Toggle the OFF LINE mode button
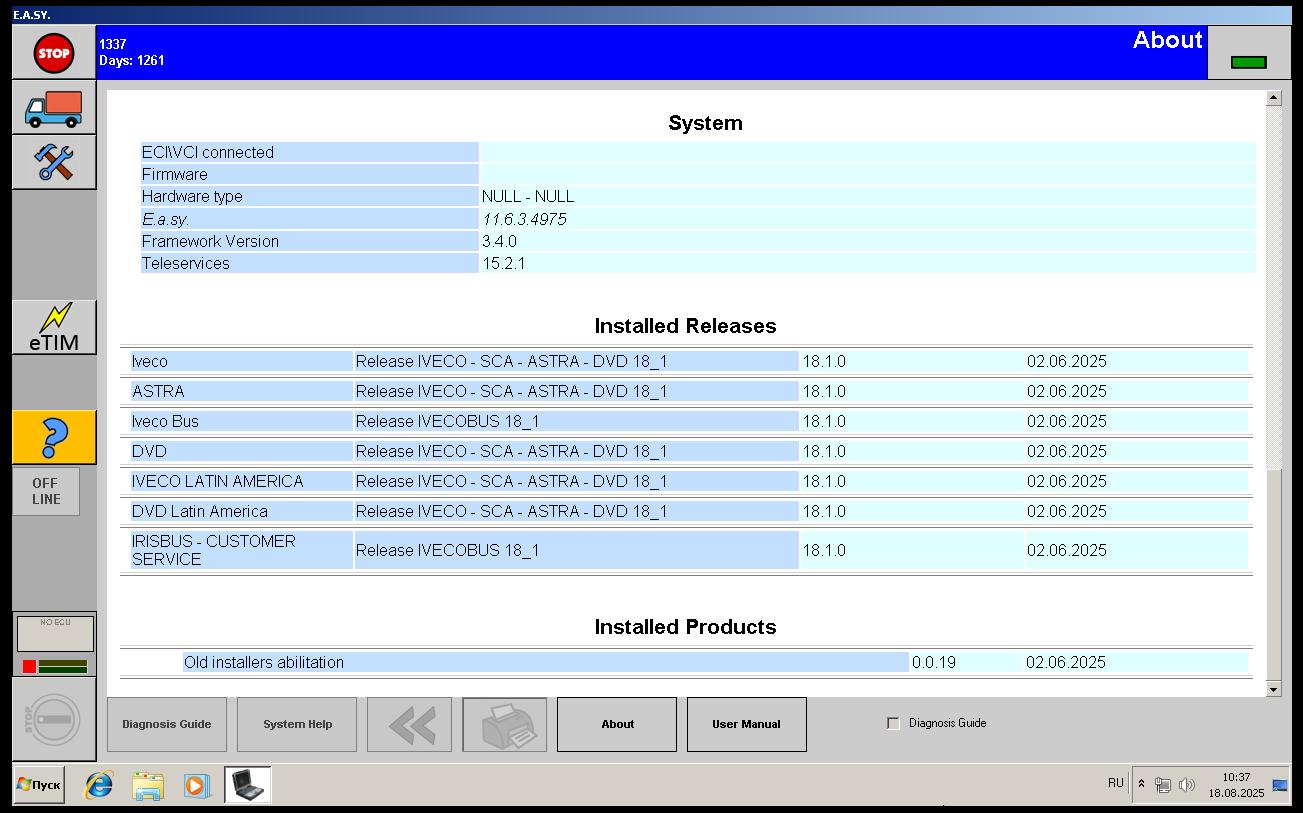Image resolution: width=1303 pixels, height=813 pixels. [x=46, y=491]
